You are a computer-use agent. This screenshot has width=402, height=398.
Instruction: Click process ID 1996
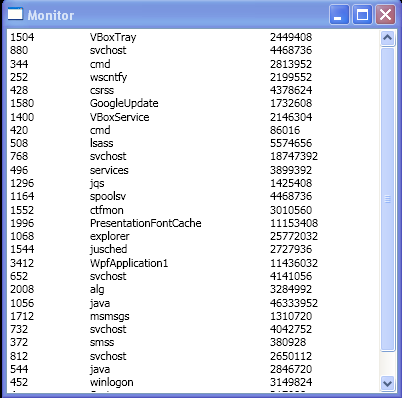click(x=22, y=223)
